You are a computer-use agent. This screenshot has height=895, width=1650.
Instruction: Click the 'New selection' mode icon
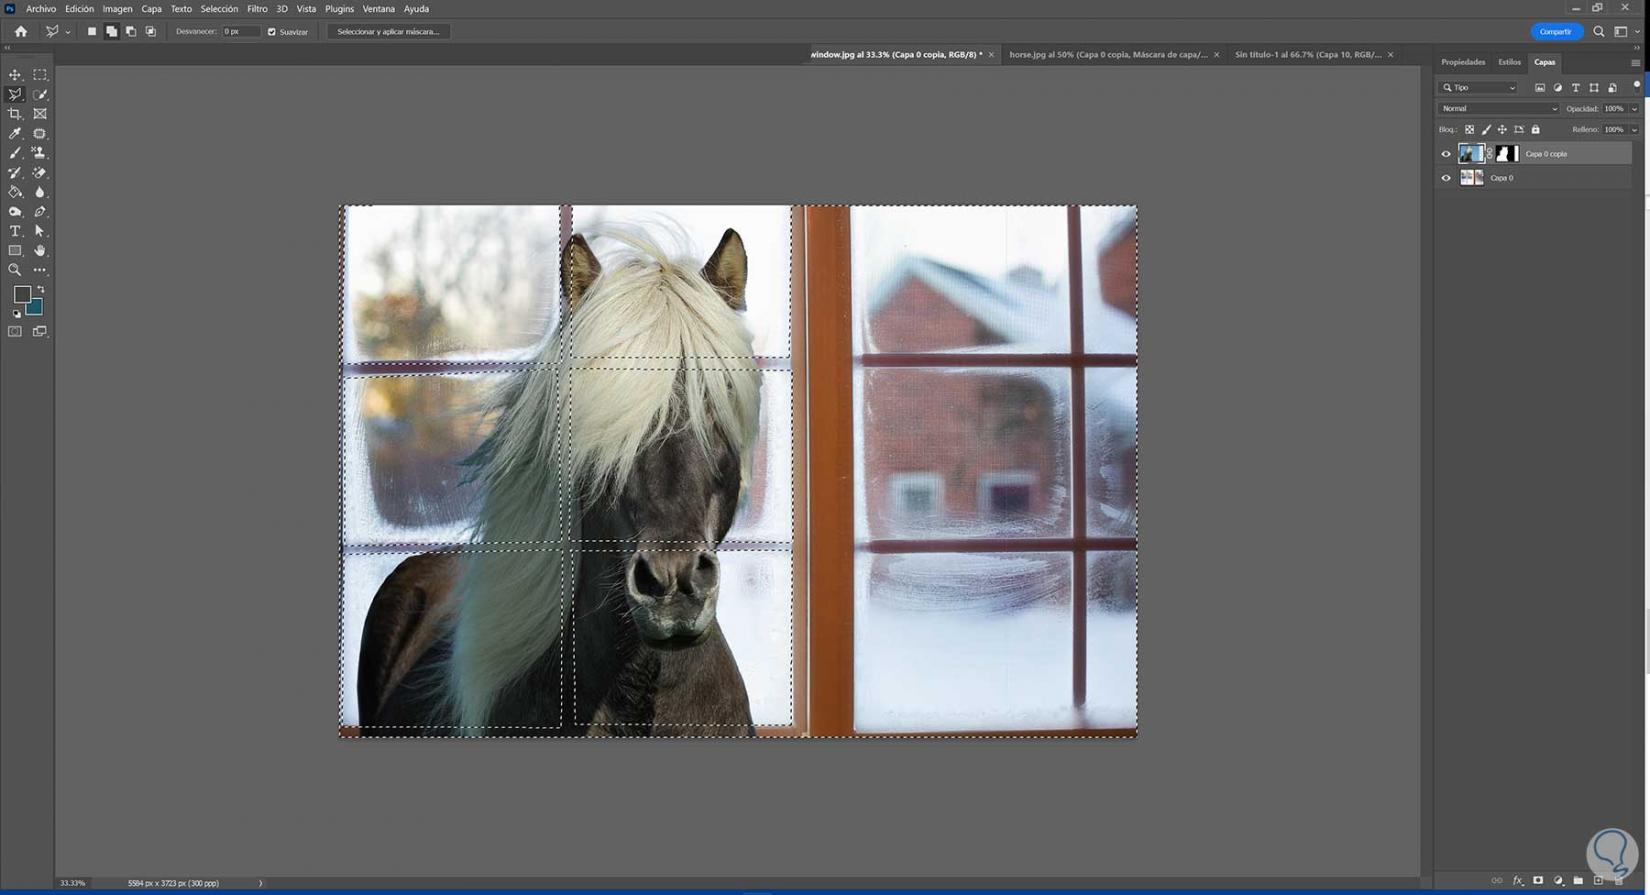click(92, 32)
